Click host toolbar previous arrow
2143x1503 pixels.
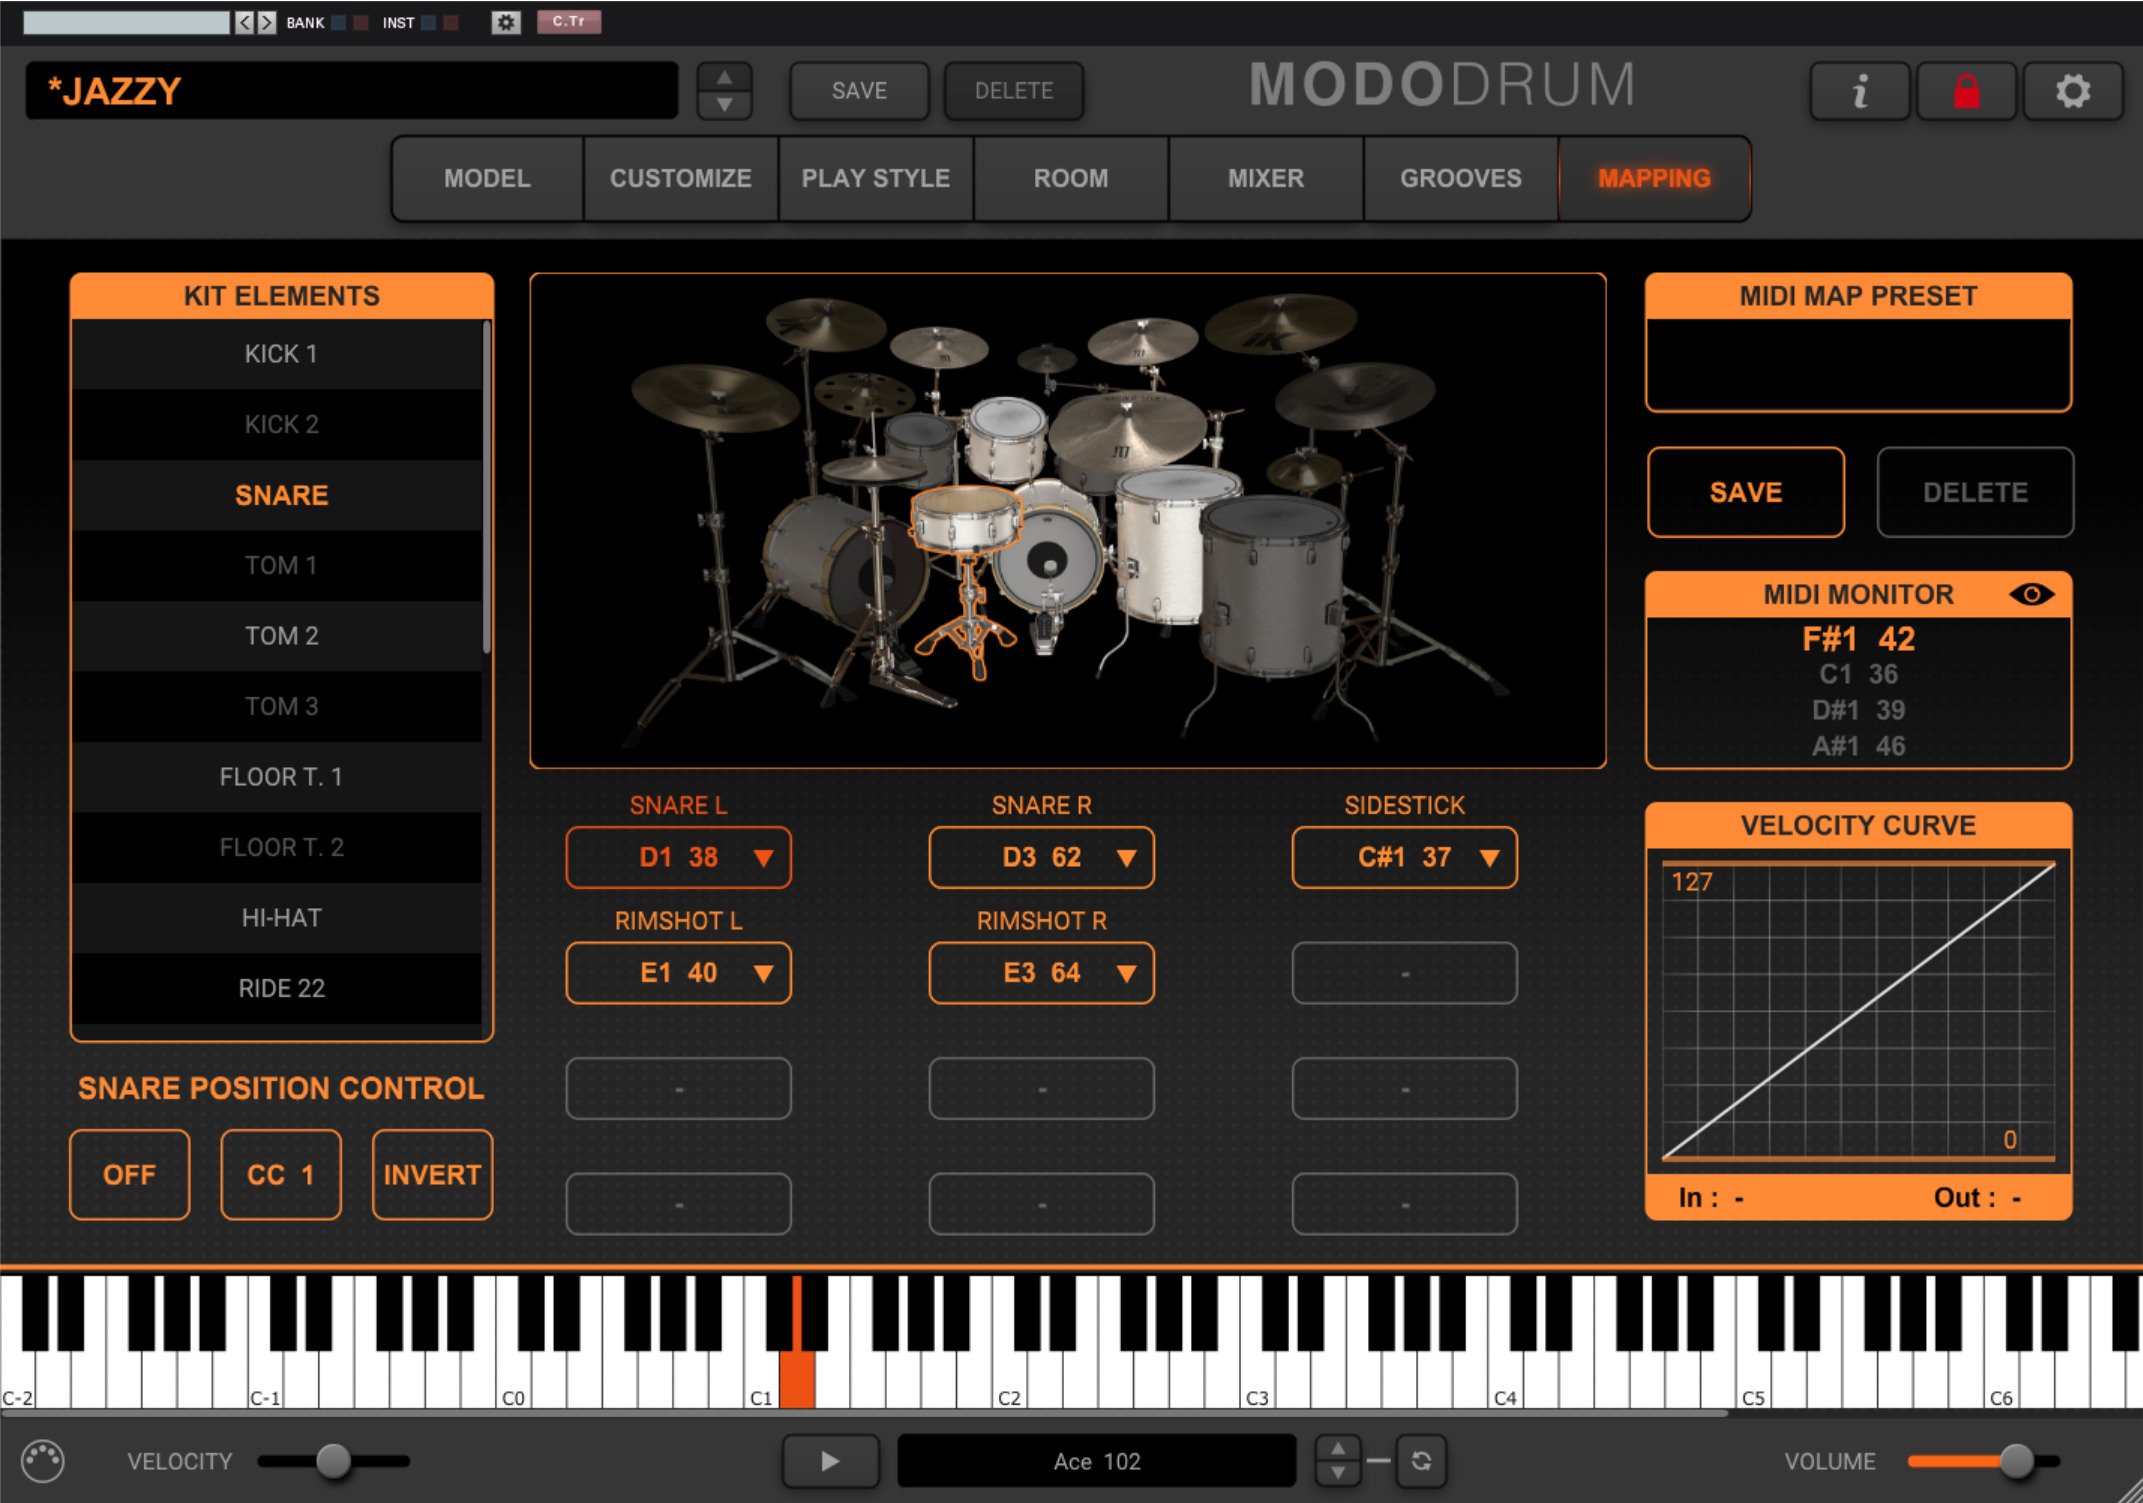coord(244,22)
